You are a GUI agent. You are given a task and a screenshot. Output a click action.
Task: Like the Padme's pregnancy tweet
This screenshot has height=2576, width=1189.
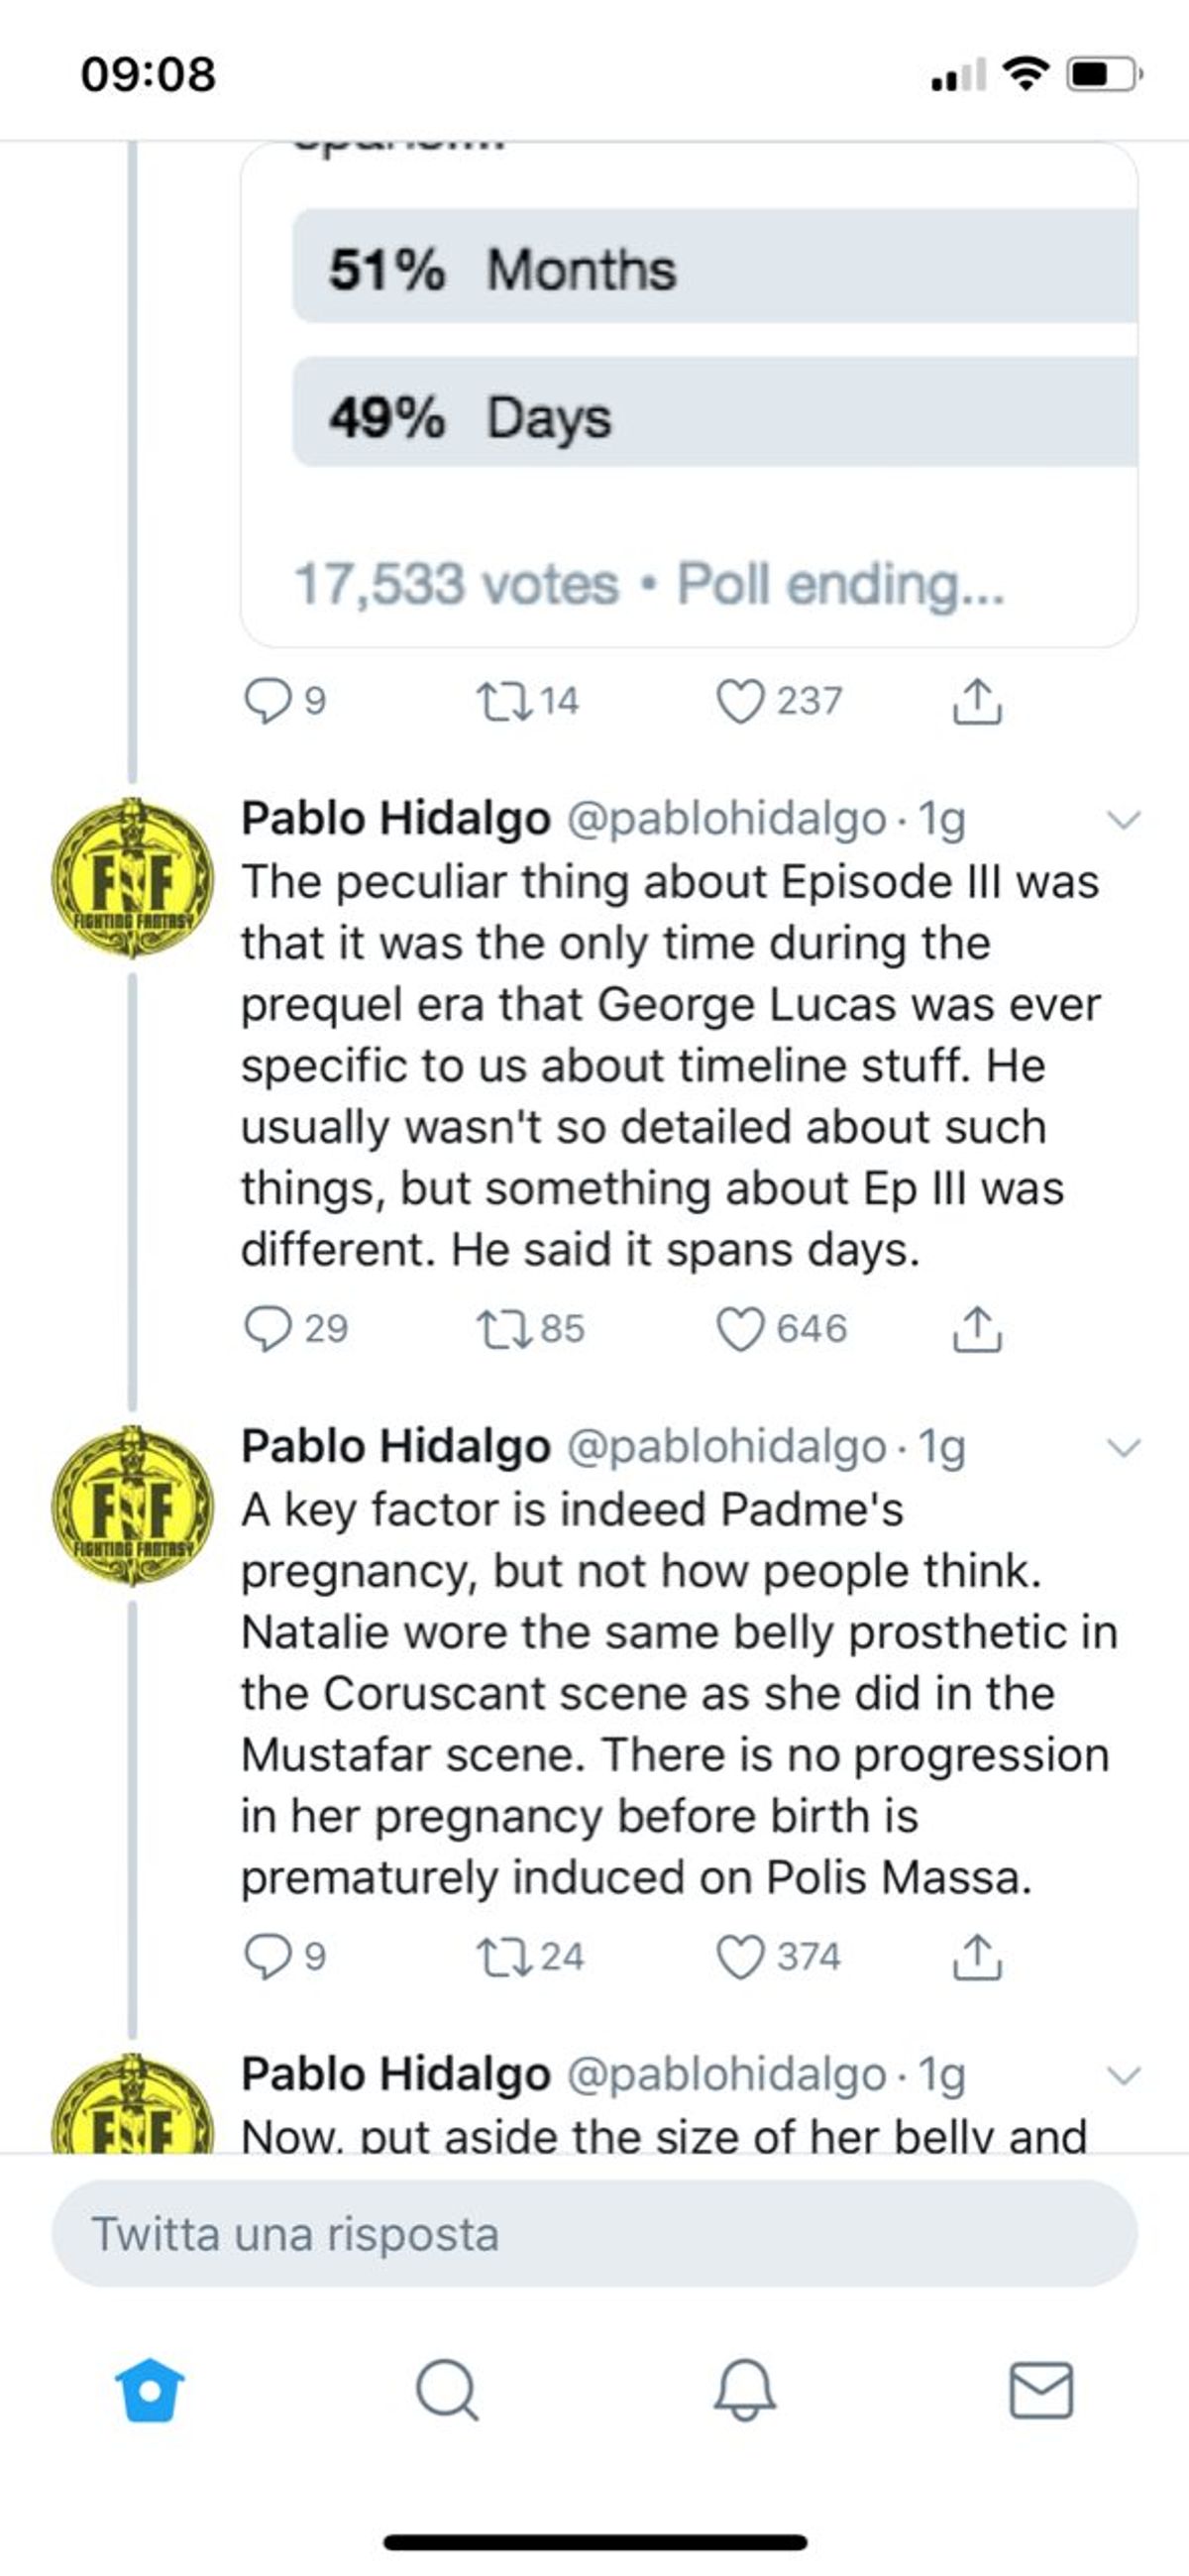tap(740, 1957)
